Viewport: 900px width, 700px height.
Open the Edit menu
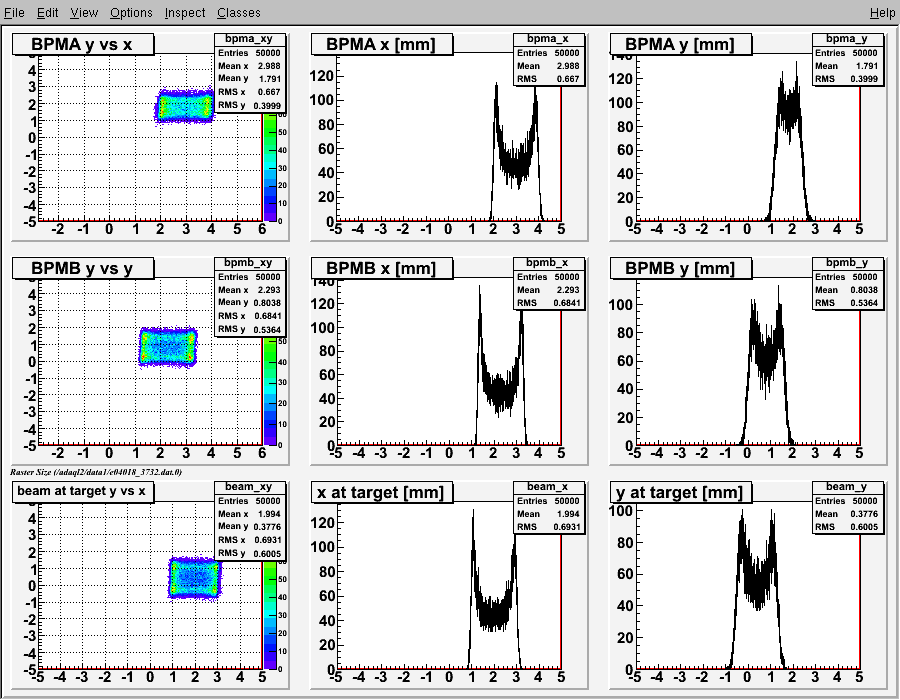point(47,13)
